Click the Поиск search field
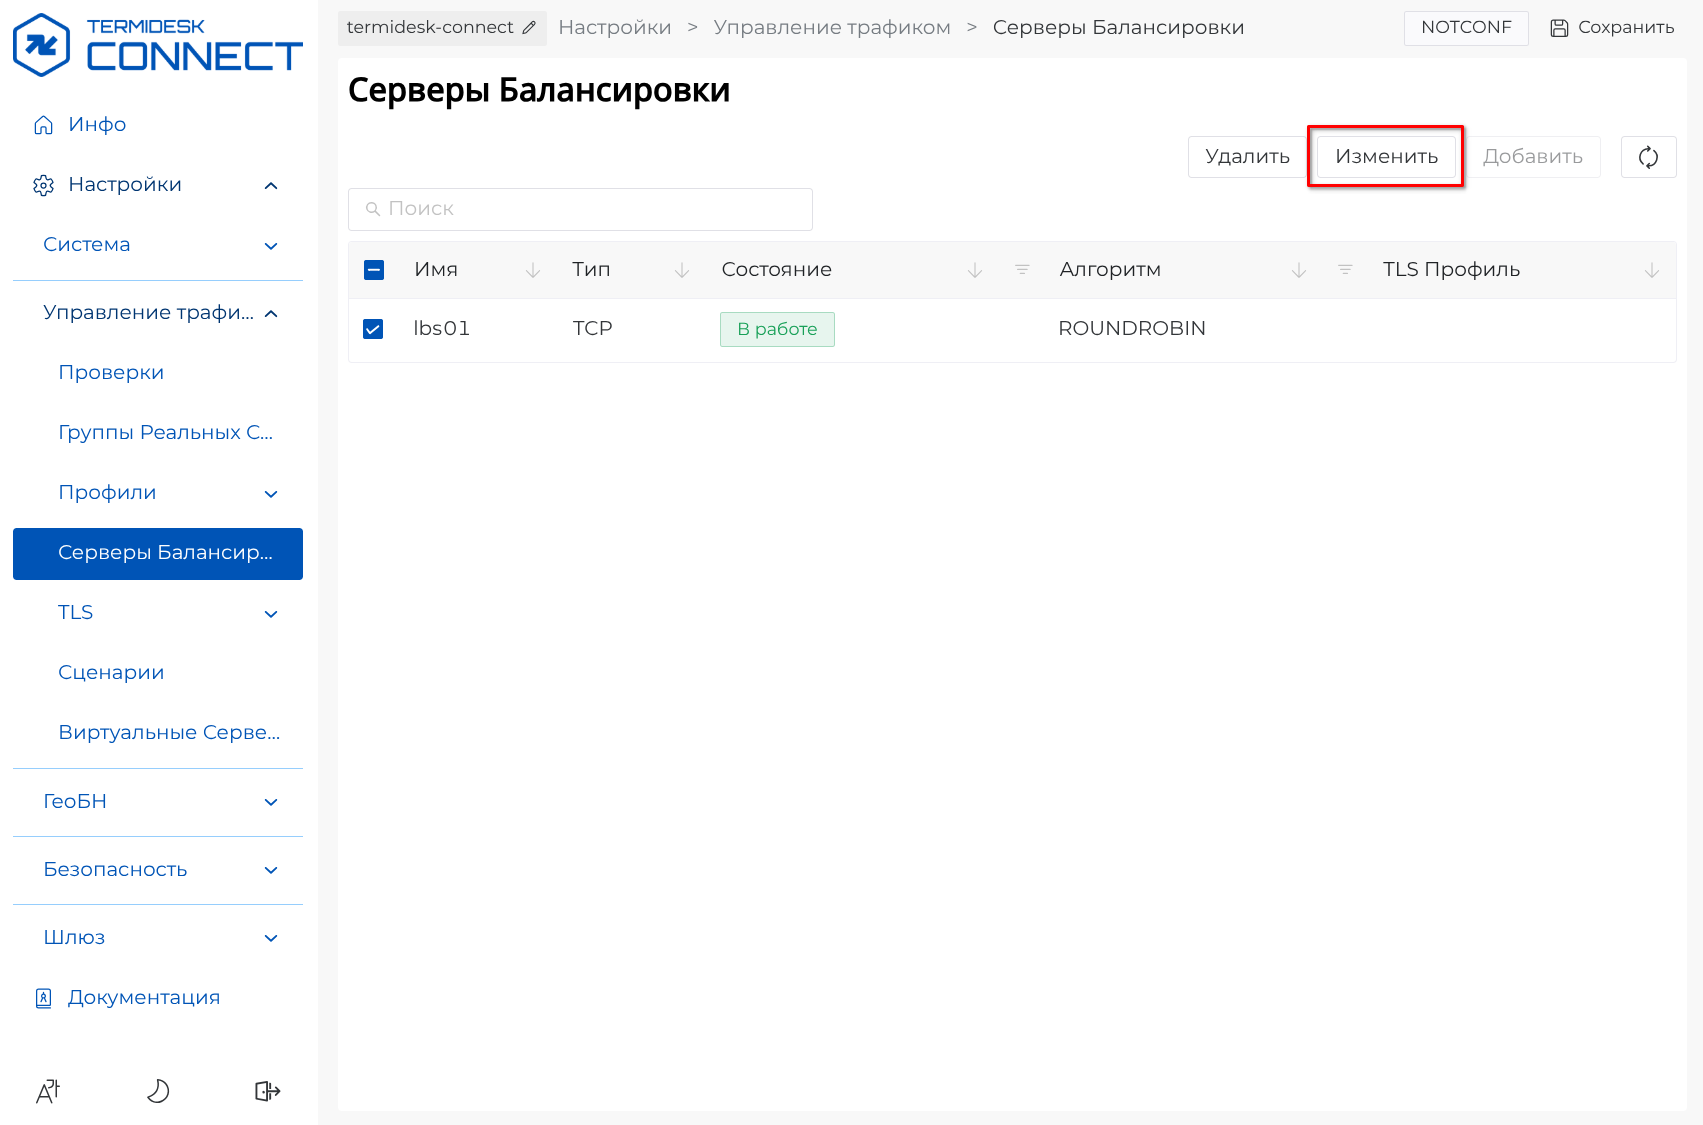 click(580, 209)
